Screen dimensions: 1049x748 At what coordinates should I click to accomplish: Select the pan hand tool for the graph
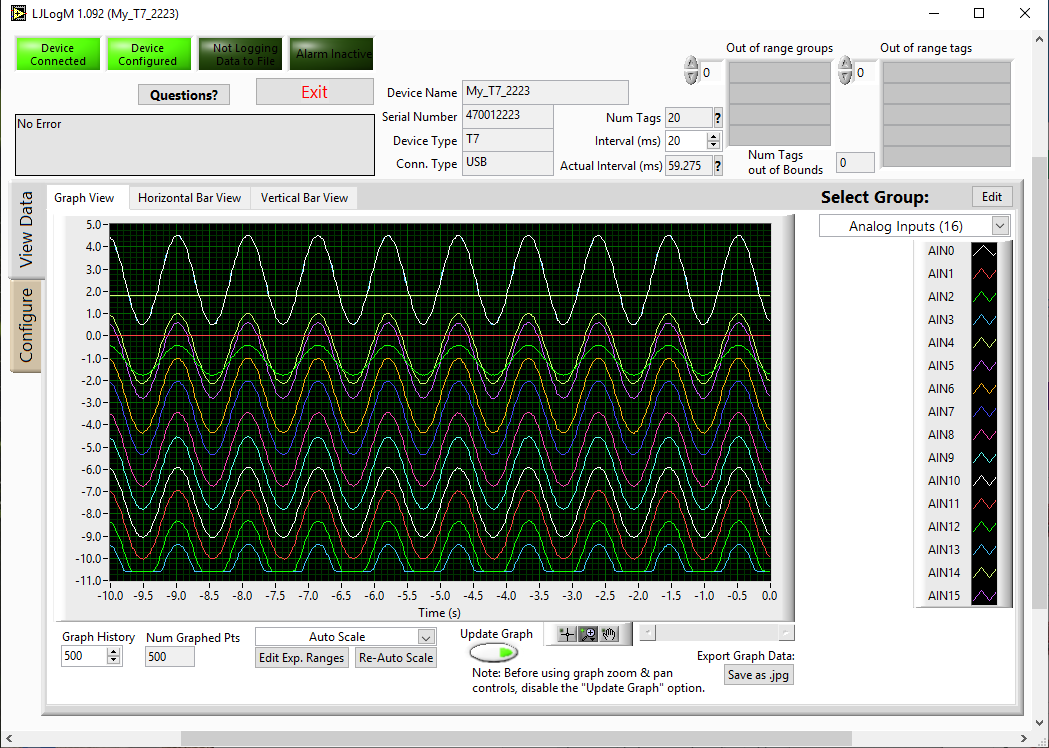click(609, 633)
